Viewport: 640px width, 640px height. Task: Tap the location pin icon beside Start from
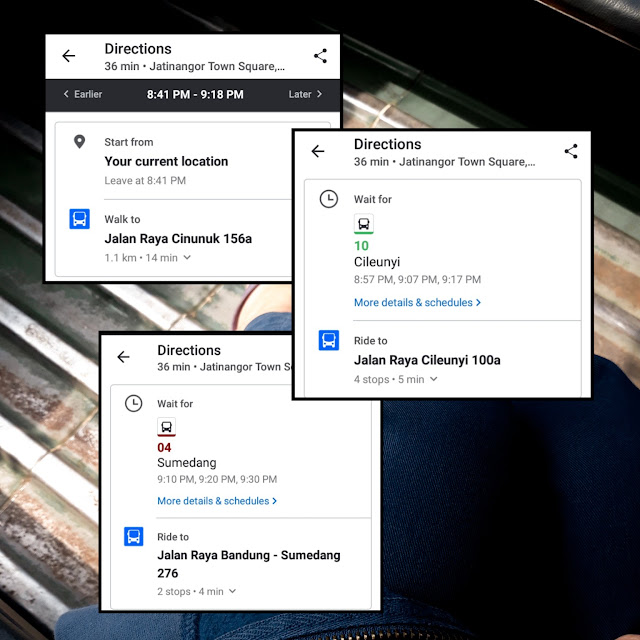pyautogui.click(x=80, y=142)
